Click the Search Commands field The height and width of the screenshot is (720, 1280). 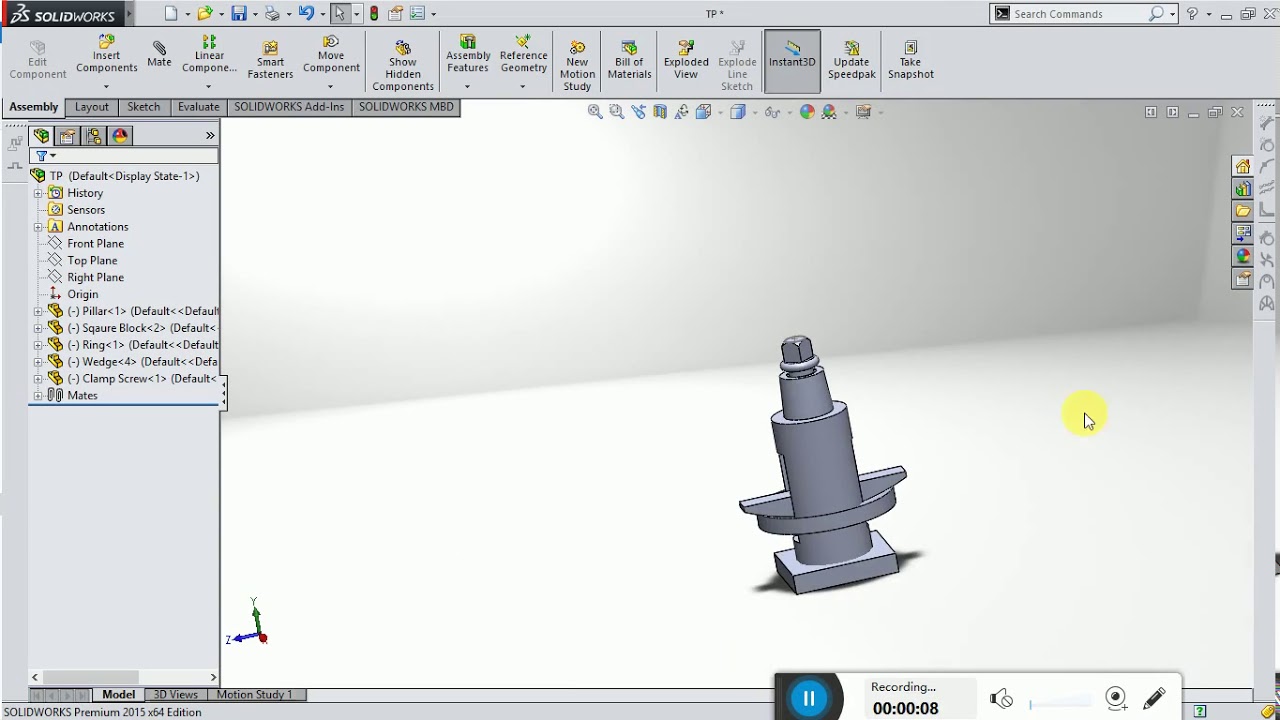click(1078, 14)
